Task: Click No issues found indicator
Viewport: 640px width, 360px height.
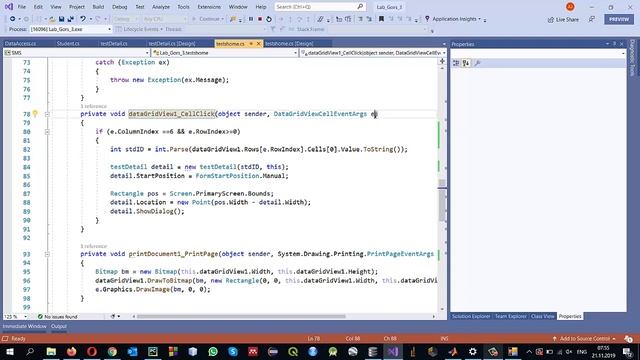Action: tap(58, 316)
